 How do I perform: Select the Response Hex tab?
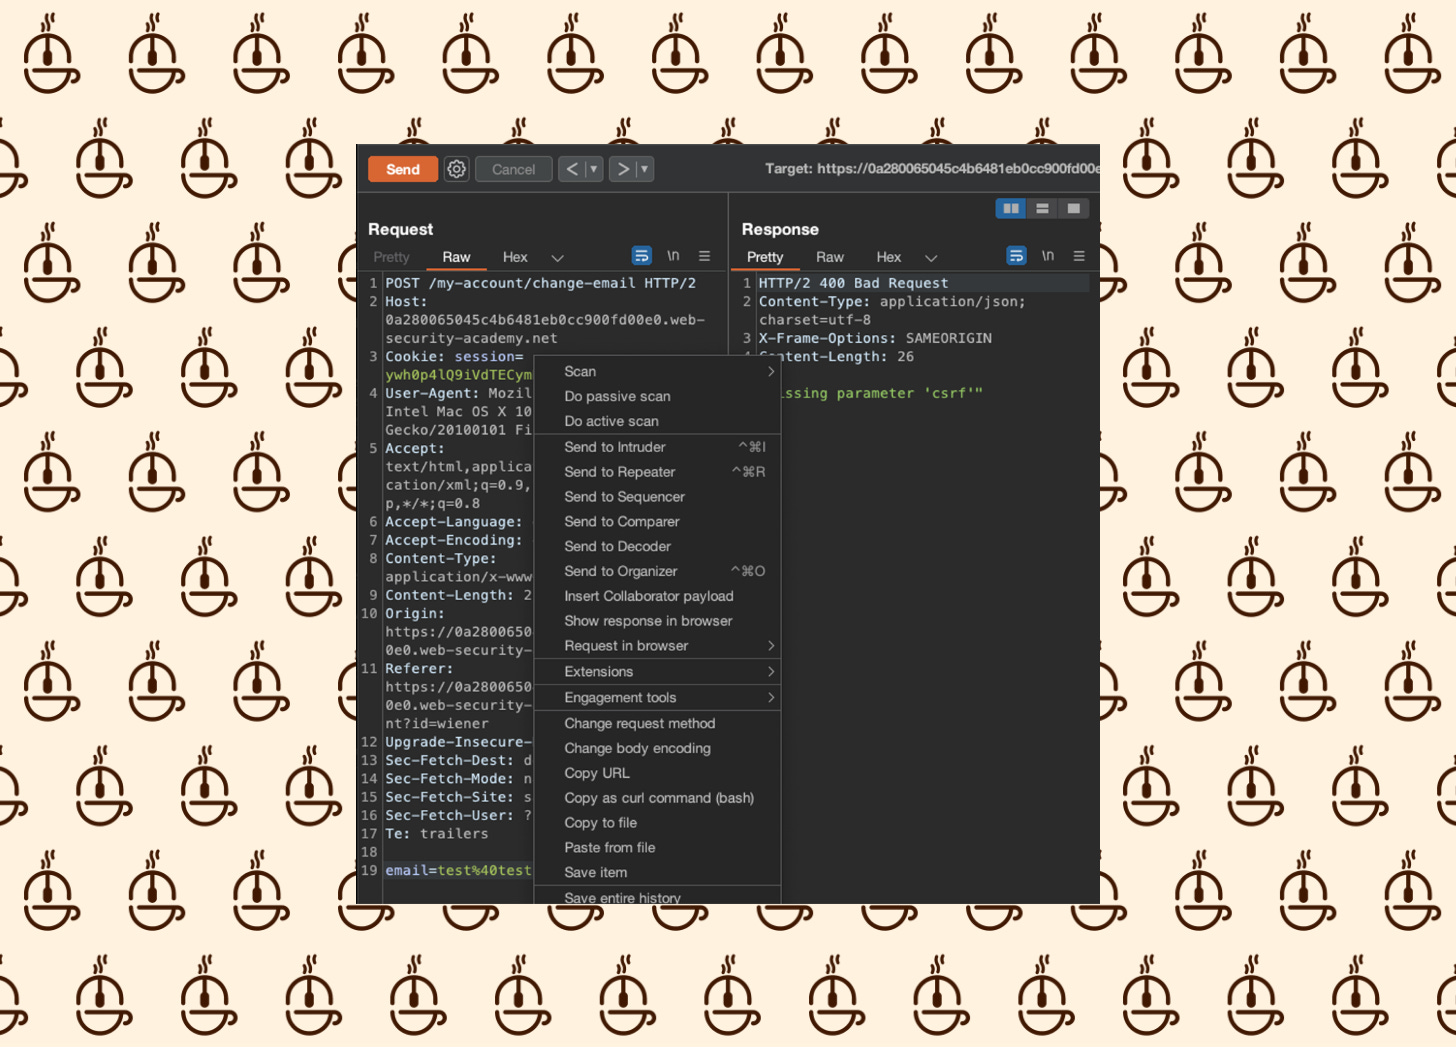[888, 257]
